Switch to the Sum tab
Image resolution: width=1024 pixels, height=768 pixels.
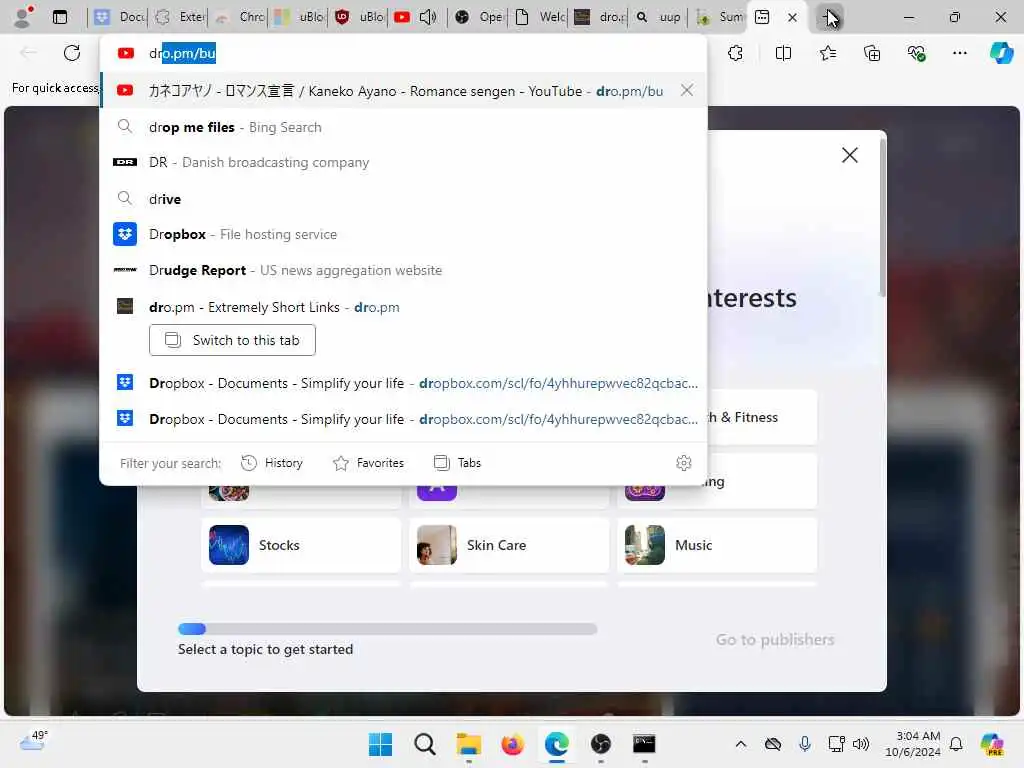tap(718, 17)
